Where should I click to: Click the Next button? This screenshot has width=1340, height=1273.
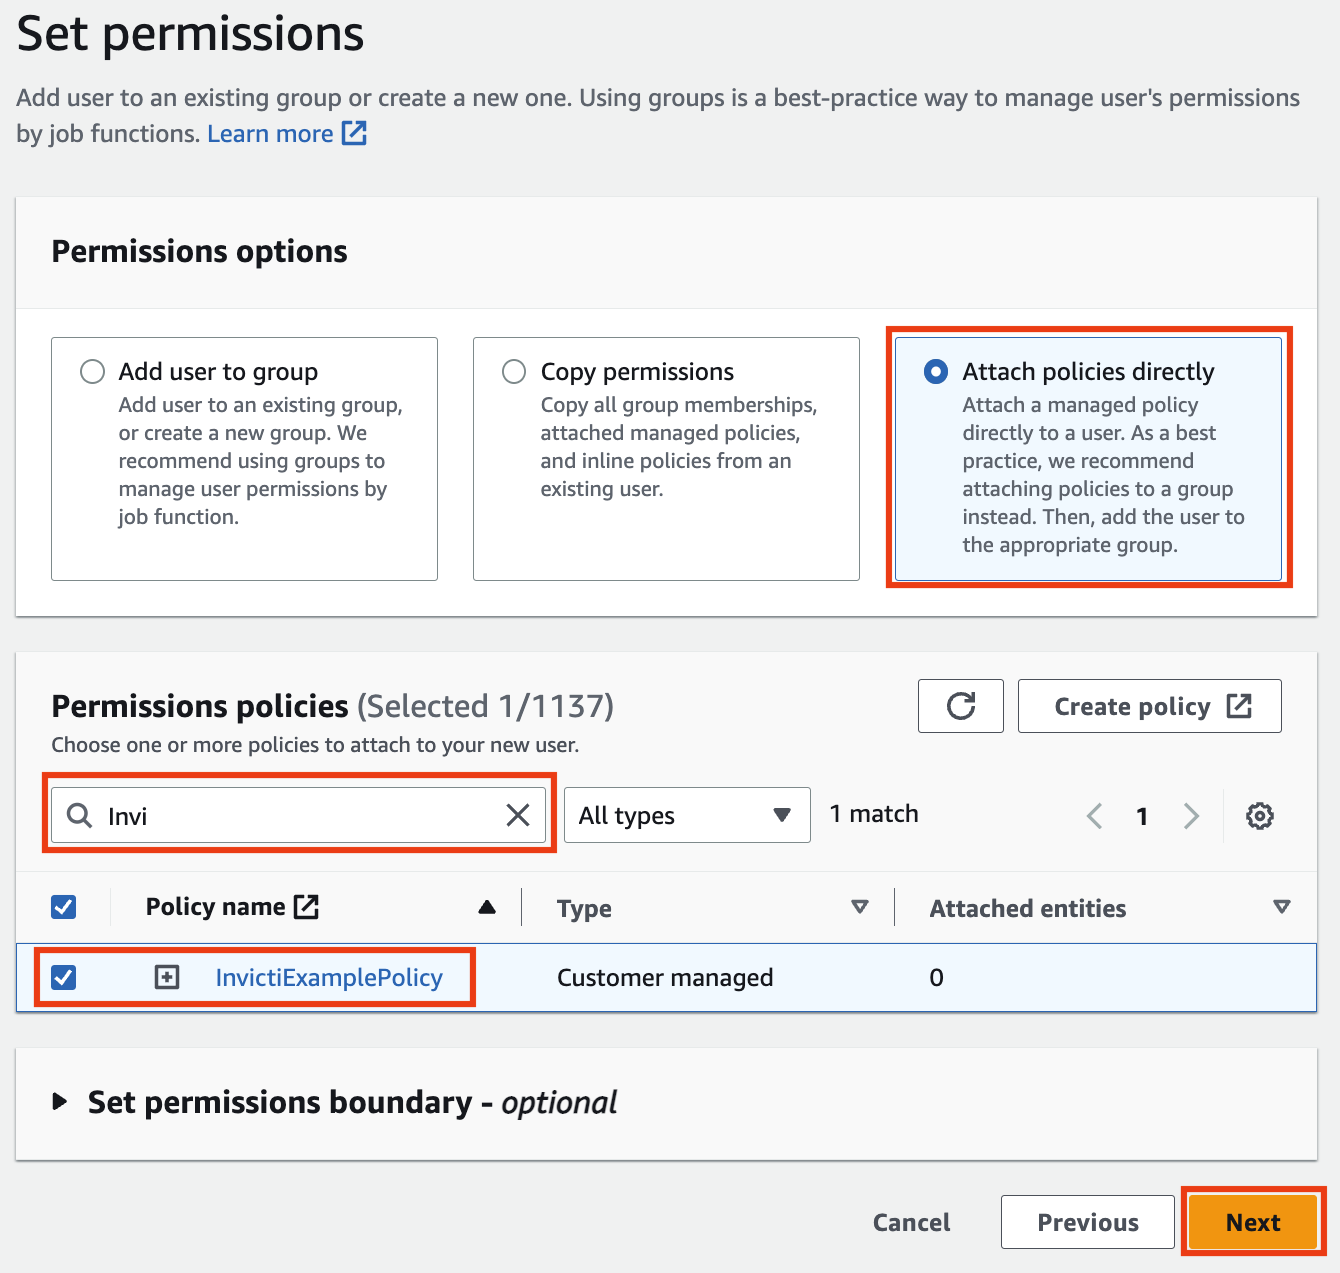tap(1252, 1222)
